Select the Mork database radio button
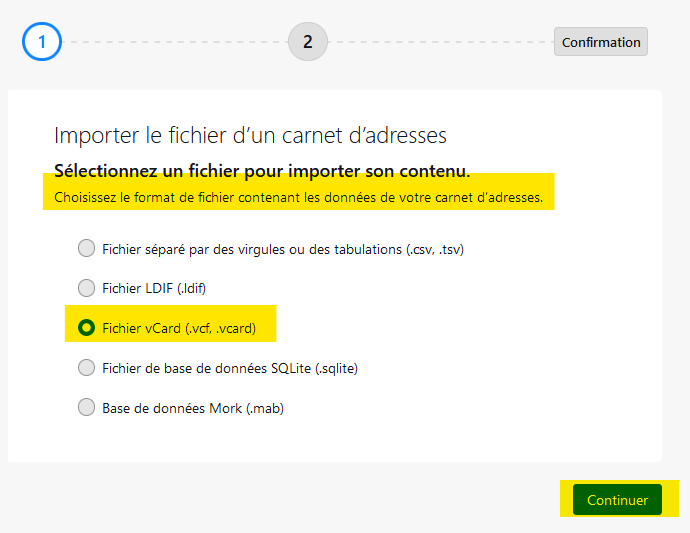Screen dimensions: 690x533 [87, 407]
